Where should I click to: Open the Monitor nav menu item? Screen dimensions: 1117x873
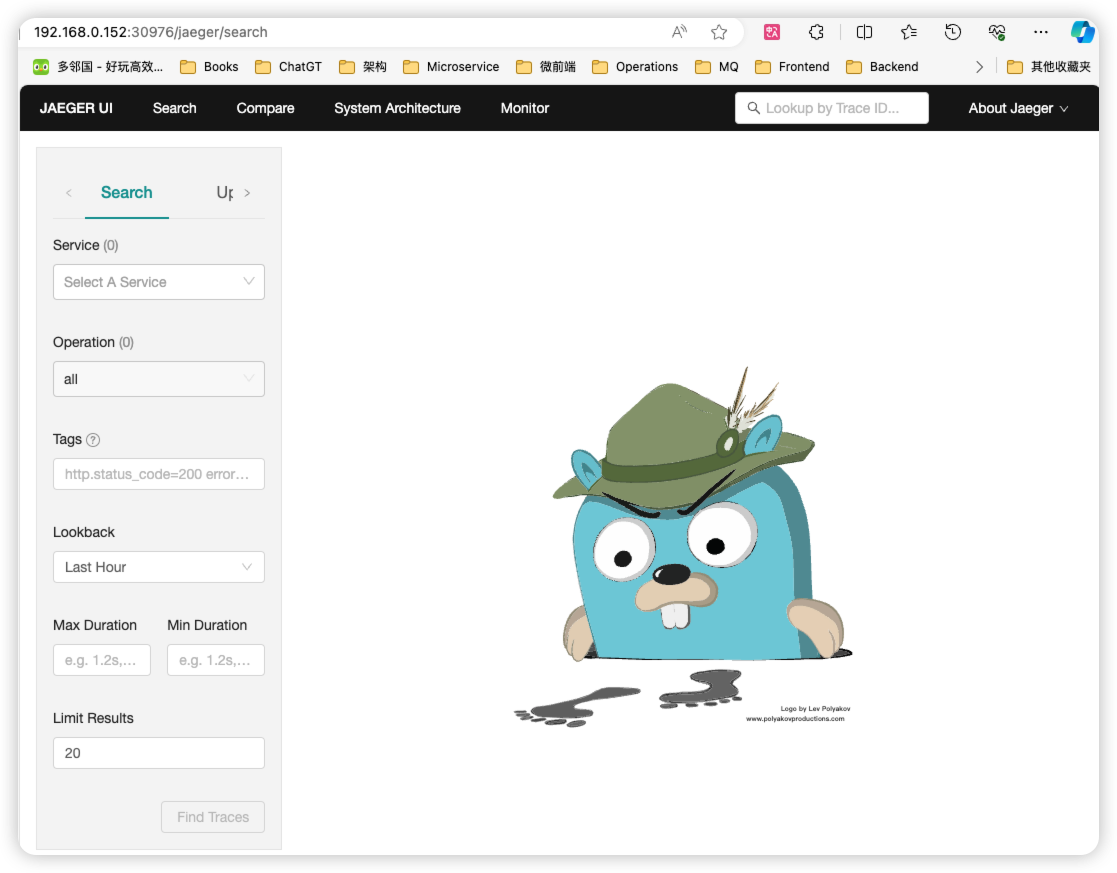point(525,108)
